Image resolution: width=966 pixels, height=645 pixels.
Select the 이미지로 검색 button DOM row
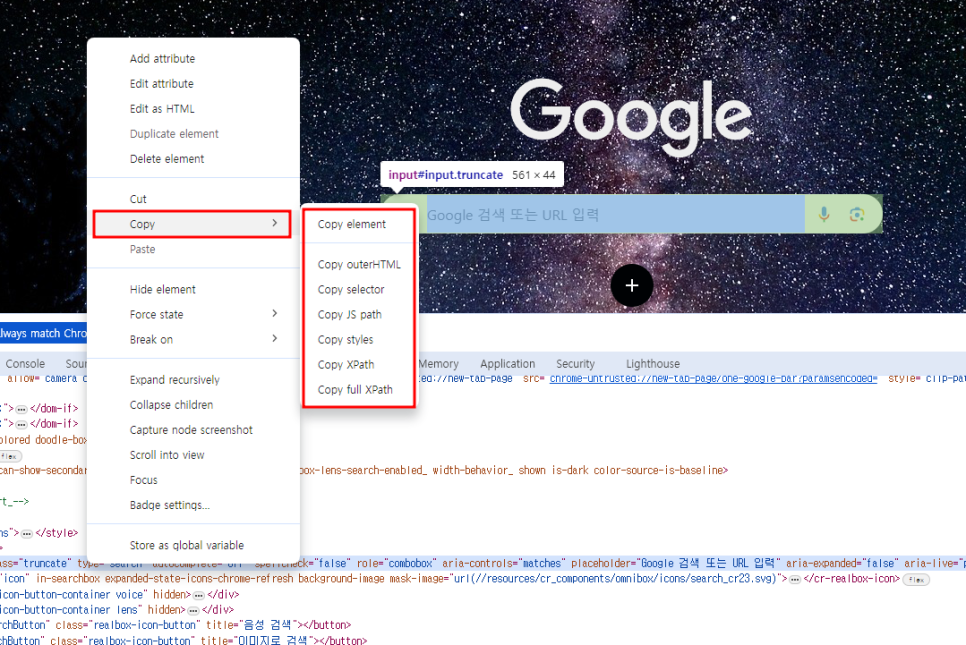click(x=183, y=640)
